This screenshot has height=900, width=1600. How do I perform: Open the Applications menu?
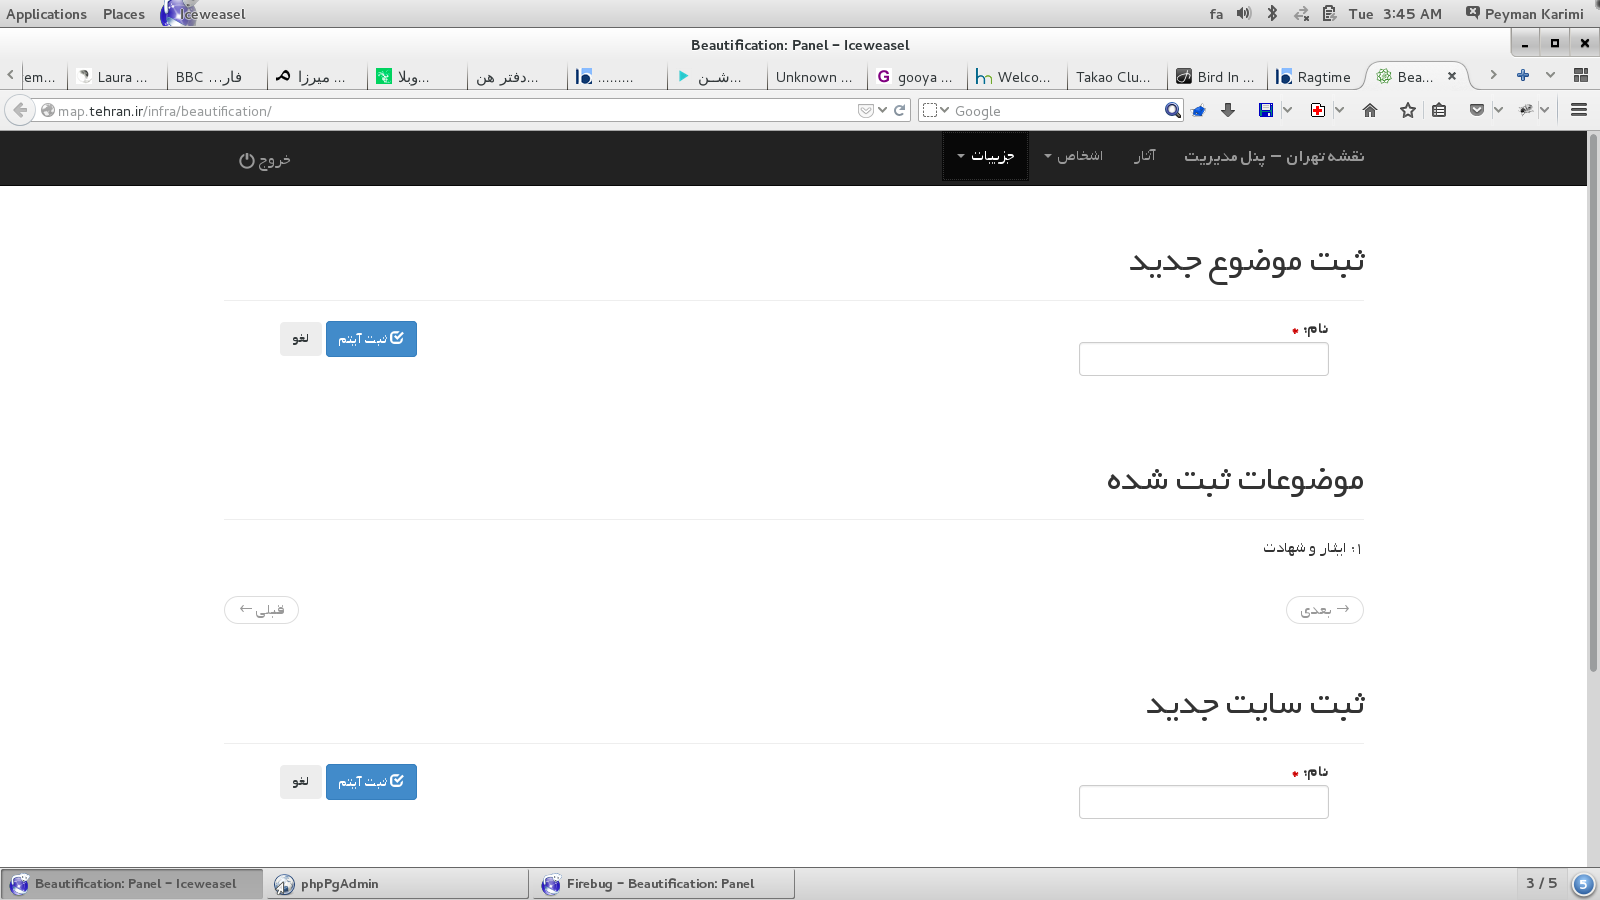[x=46, y=14]
